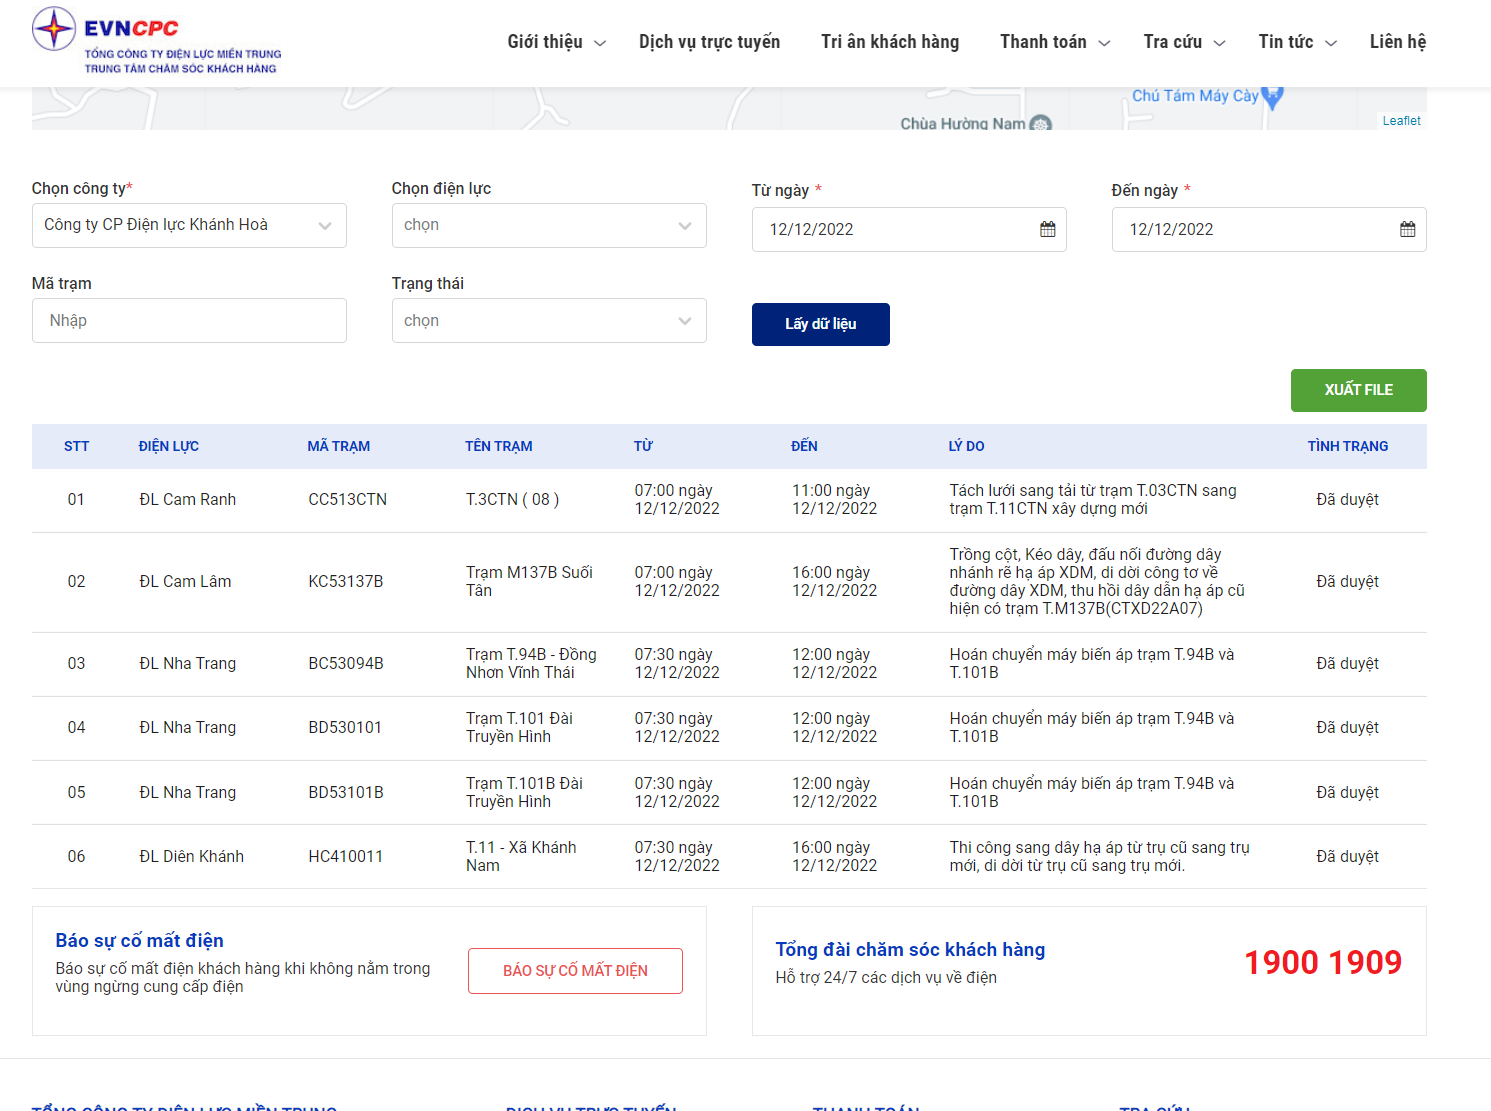Open the Thanh toán menu

click(x=1054, y=42)
